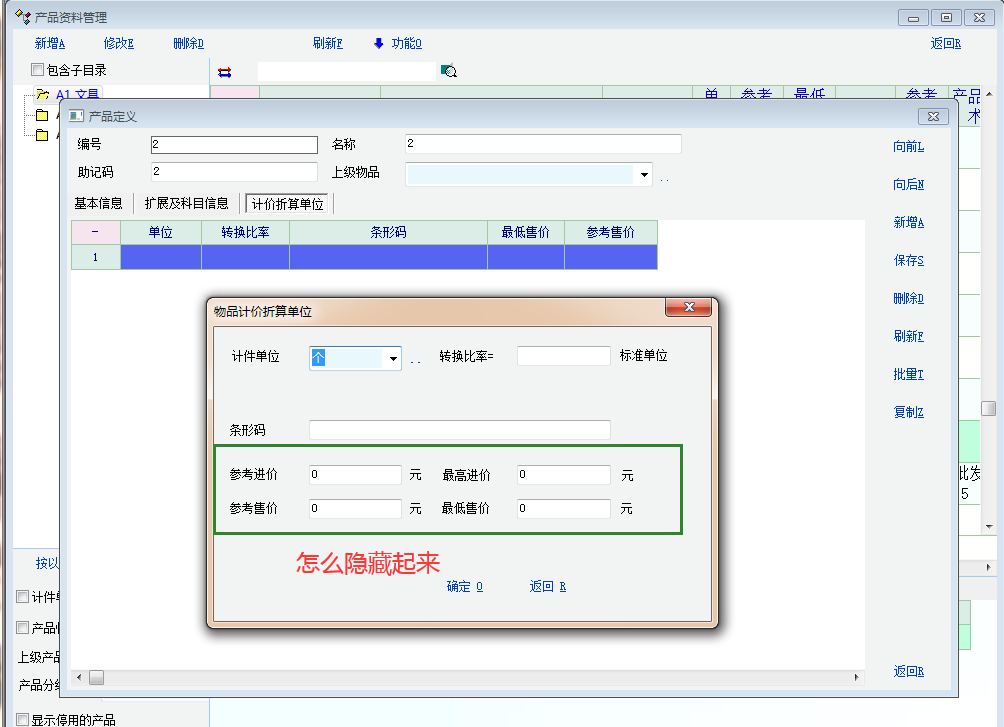Click the blue down-arrow 功能 icon

(379, 43)
